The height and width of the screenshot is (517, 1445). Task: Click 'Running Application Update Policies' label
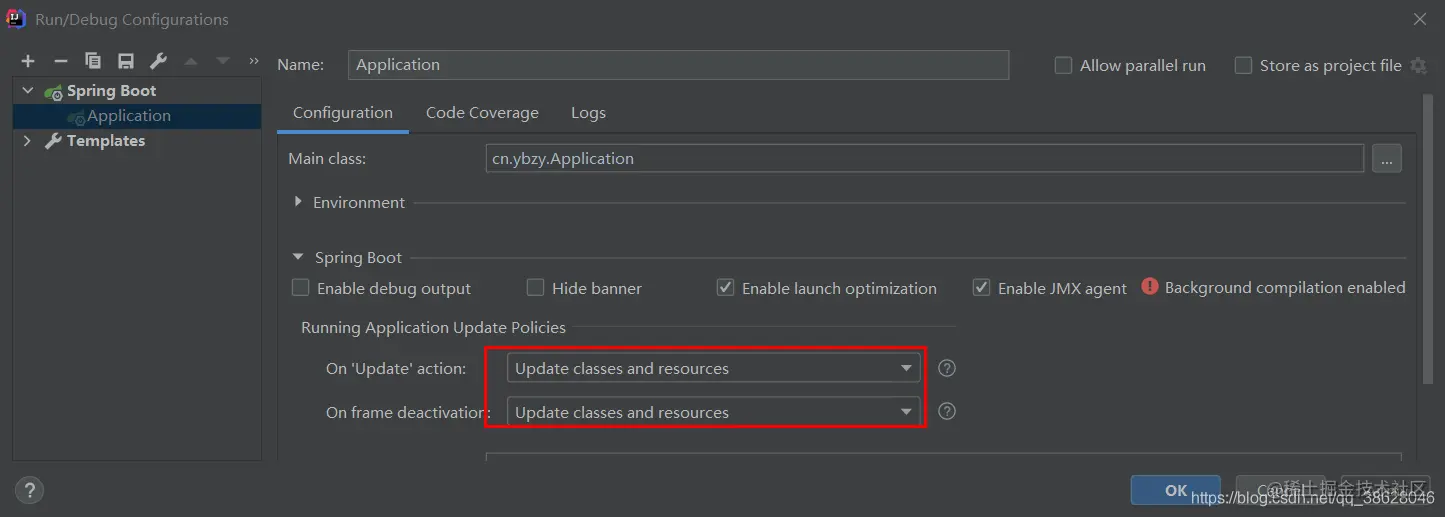point(433,327)
